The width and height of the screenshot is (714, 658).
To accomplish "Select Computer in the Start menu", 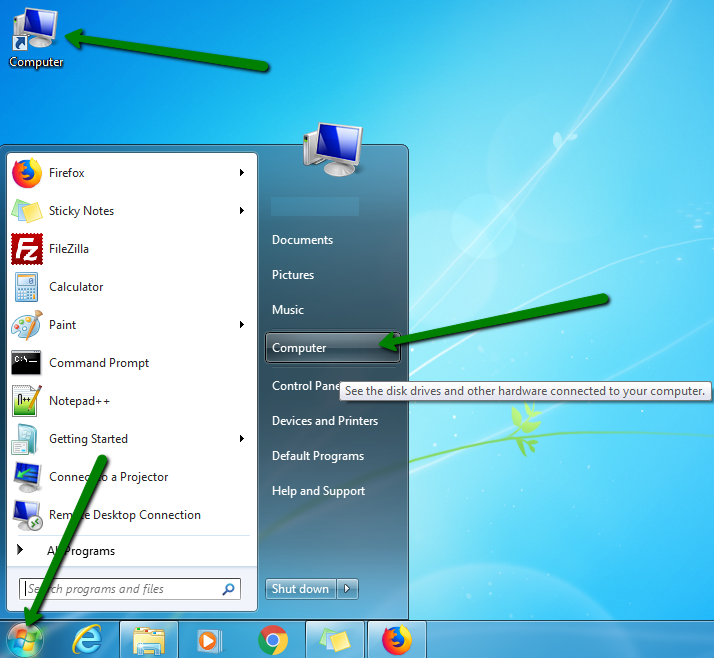I will pos(332,348).
